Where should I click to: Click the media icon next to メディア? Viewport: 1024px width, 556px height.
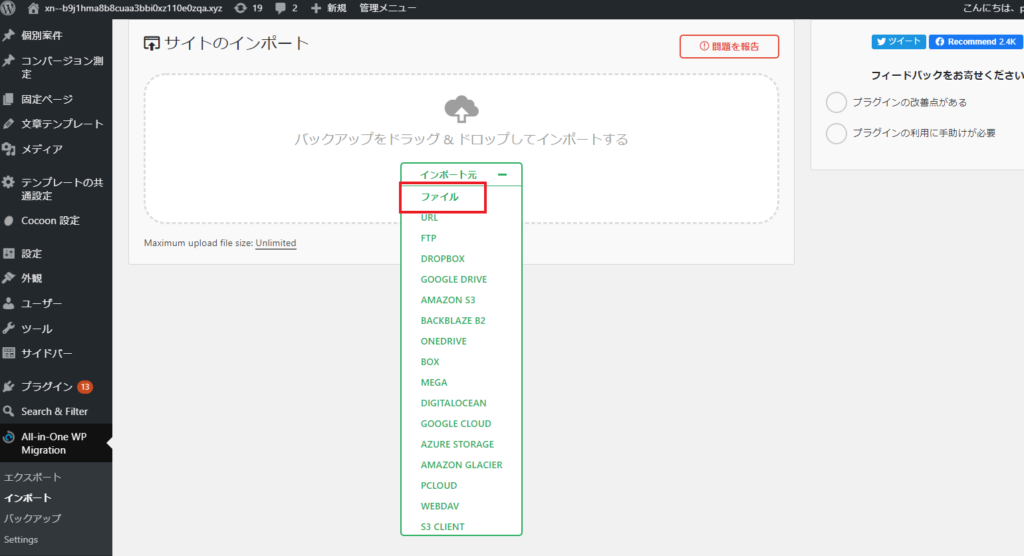tap(8, 149)
